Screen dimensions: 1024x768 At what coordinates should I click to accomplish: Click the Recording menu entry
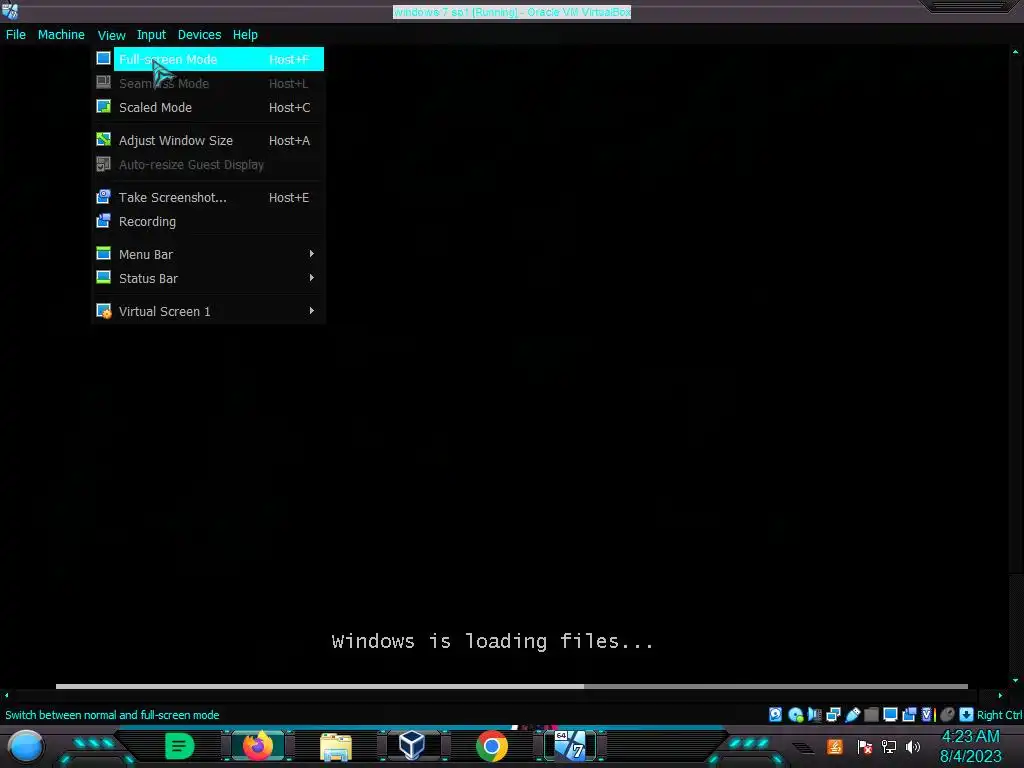(x=209, y=221)
